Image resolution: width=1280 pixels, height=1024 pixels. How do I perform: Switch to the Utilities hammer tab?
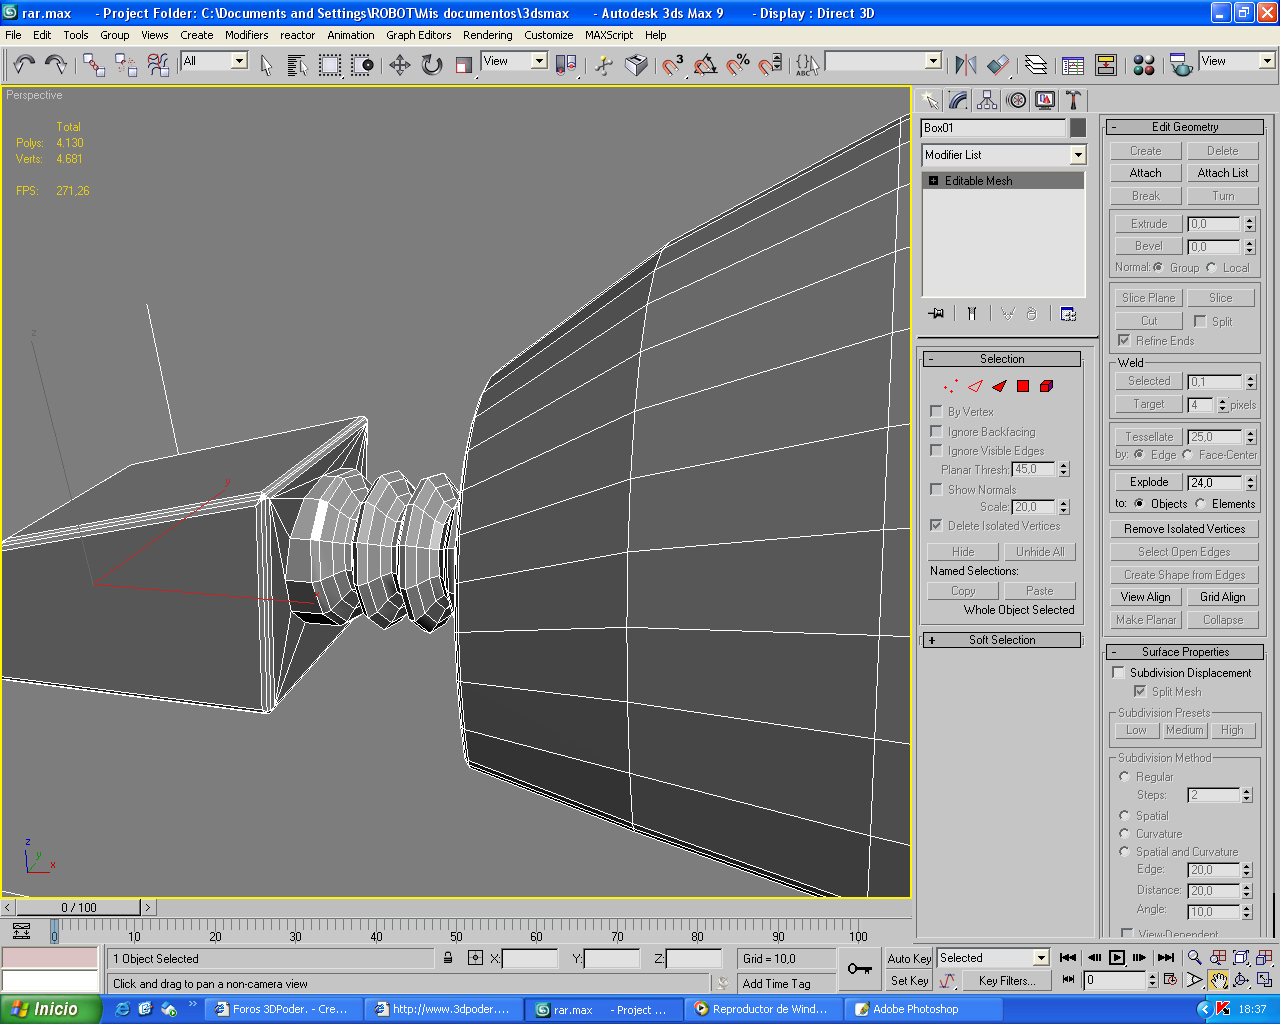click(1073, 100)
